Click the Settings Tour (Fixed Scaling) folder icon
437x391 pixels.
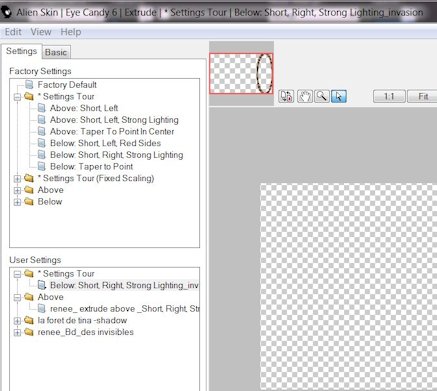[29, 178]
